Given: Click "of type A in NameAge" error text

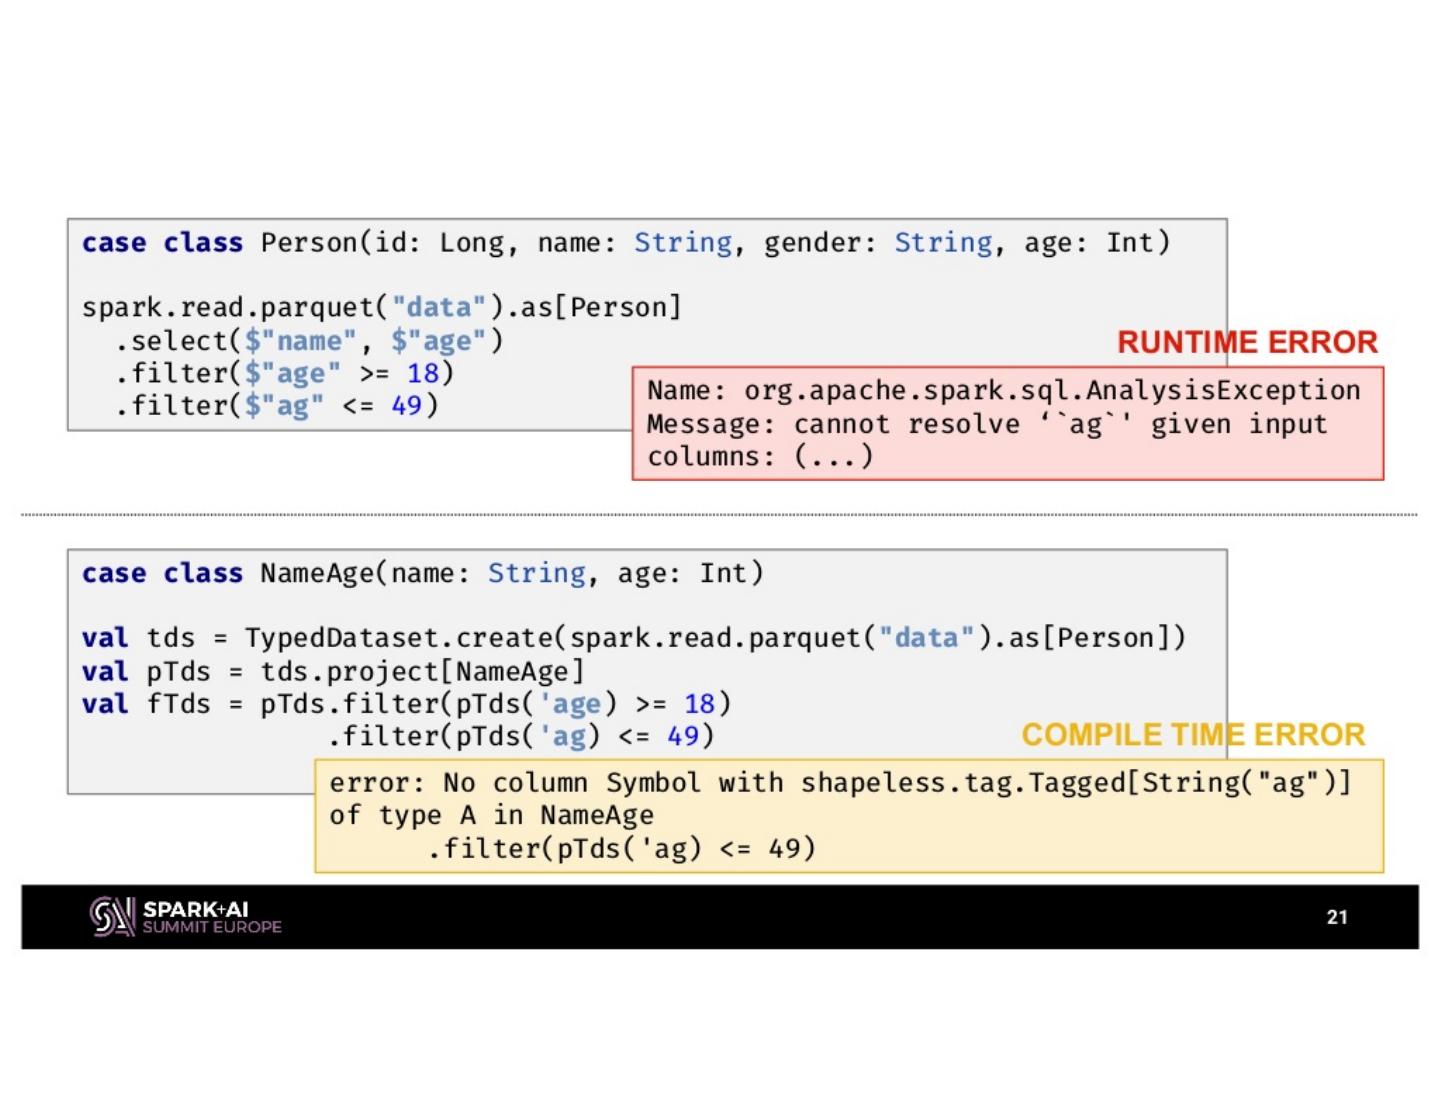Looking at the screenshot, I should [x=491, y=816].
